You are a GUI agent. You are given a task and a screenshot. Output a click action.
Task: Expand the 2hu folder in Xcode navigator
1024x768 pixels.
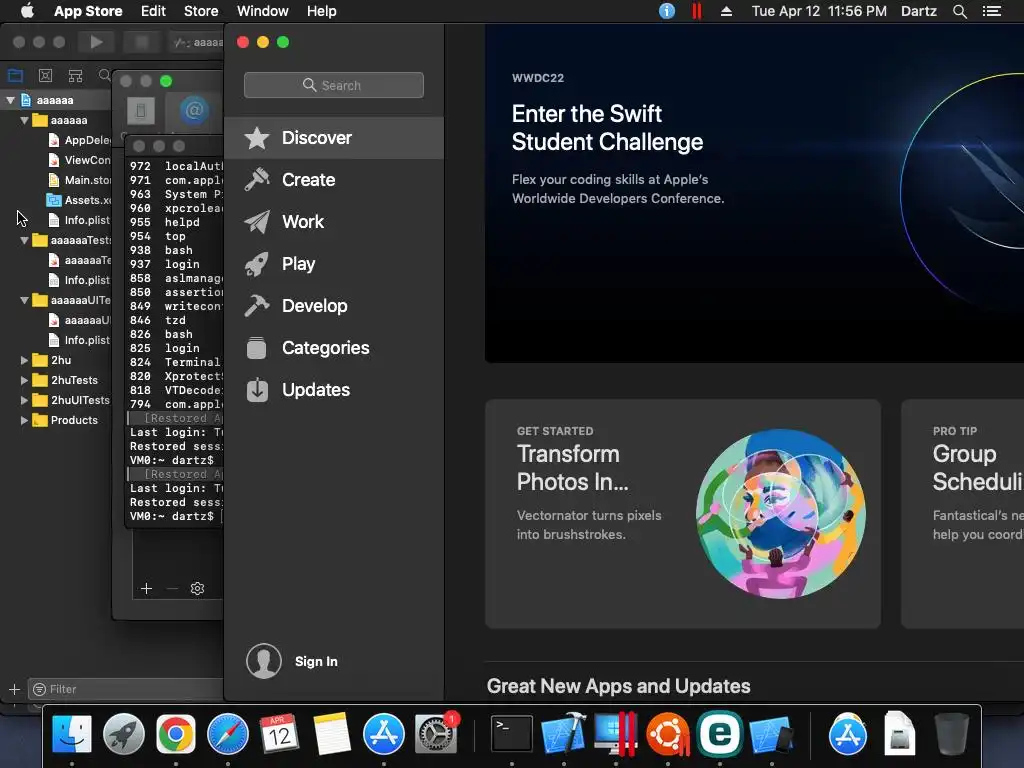click(24, 360)
